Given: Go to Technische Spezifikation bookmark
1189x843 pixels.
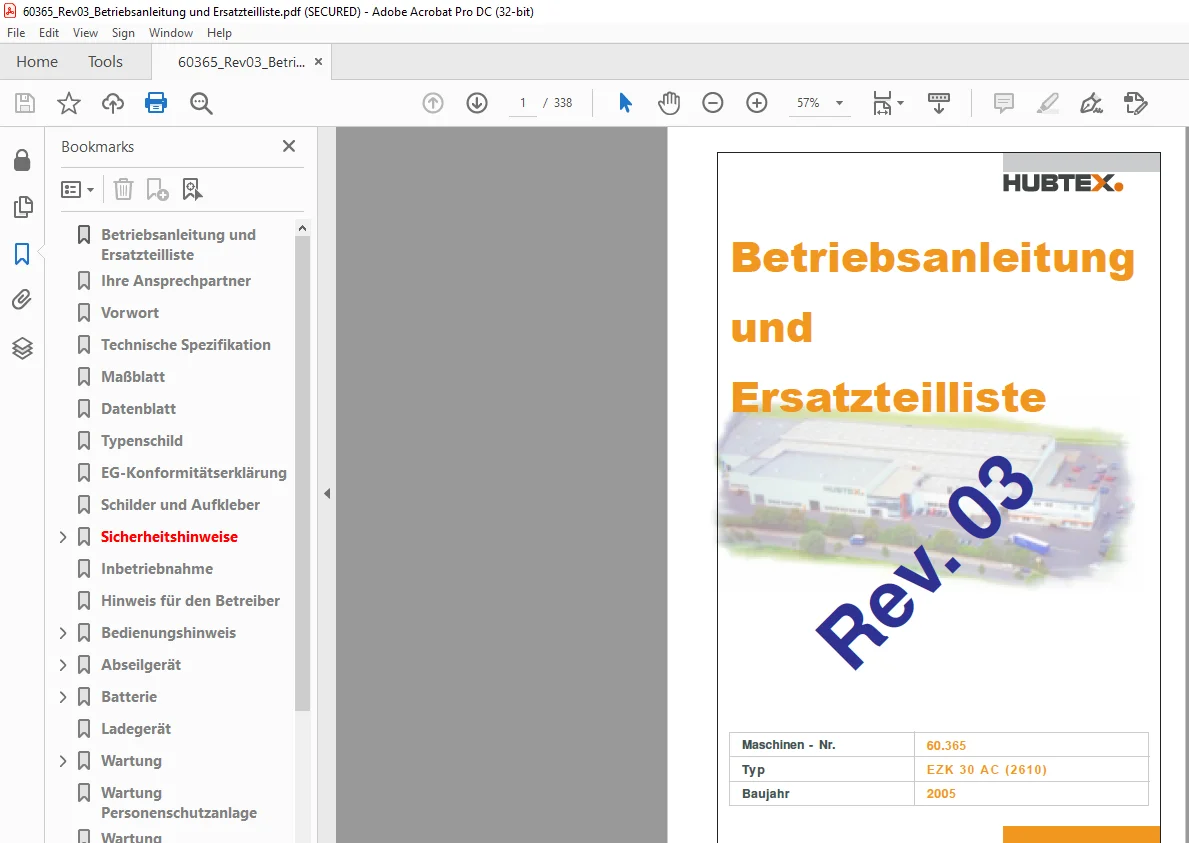Looking at the screenshot, I should pos(186,345).
